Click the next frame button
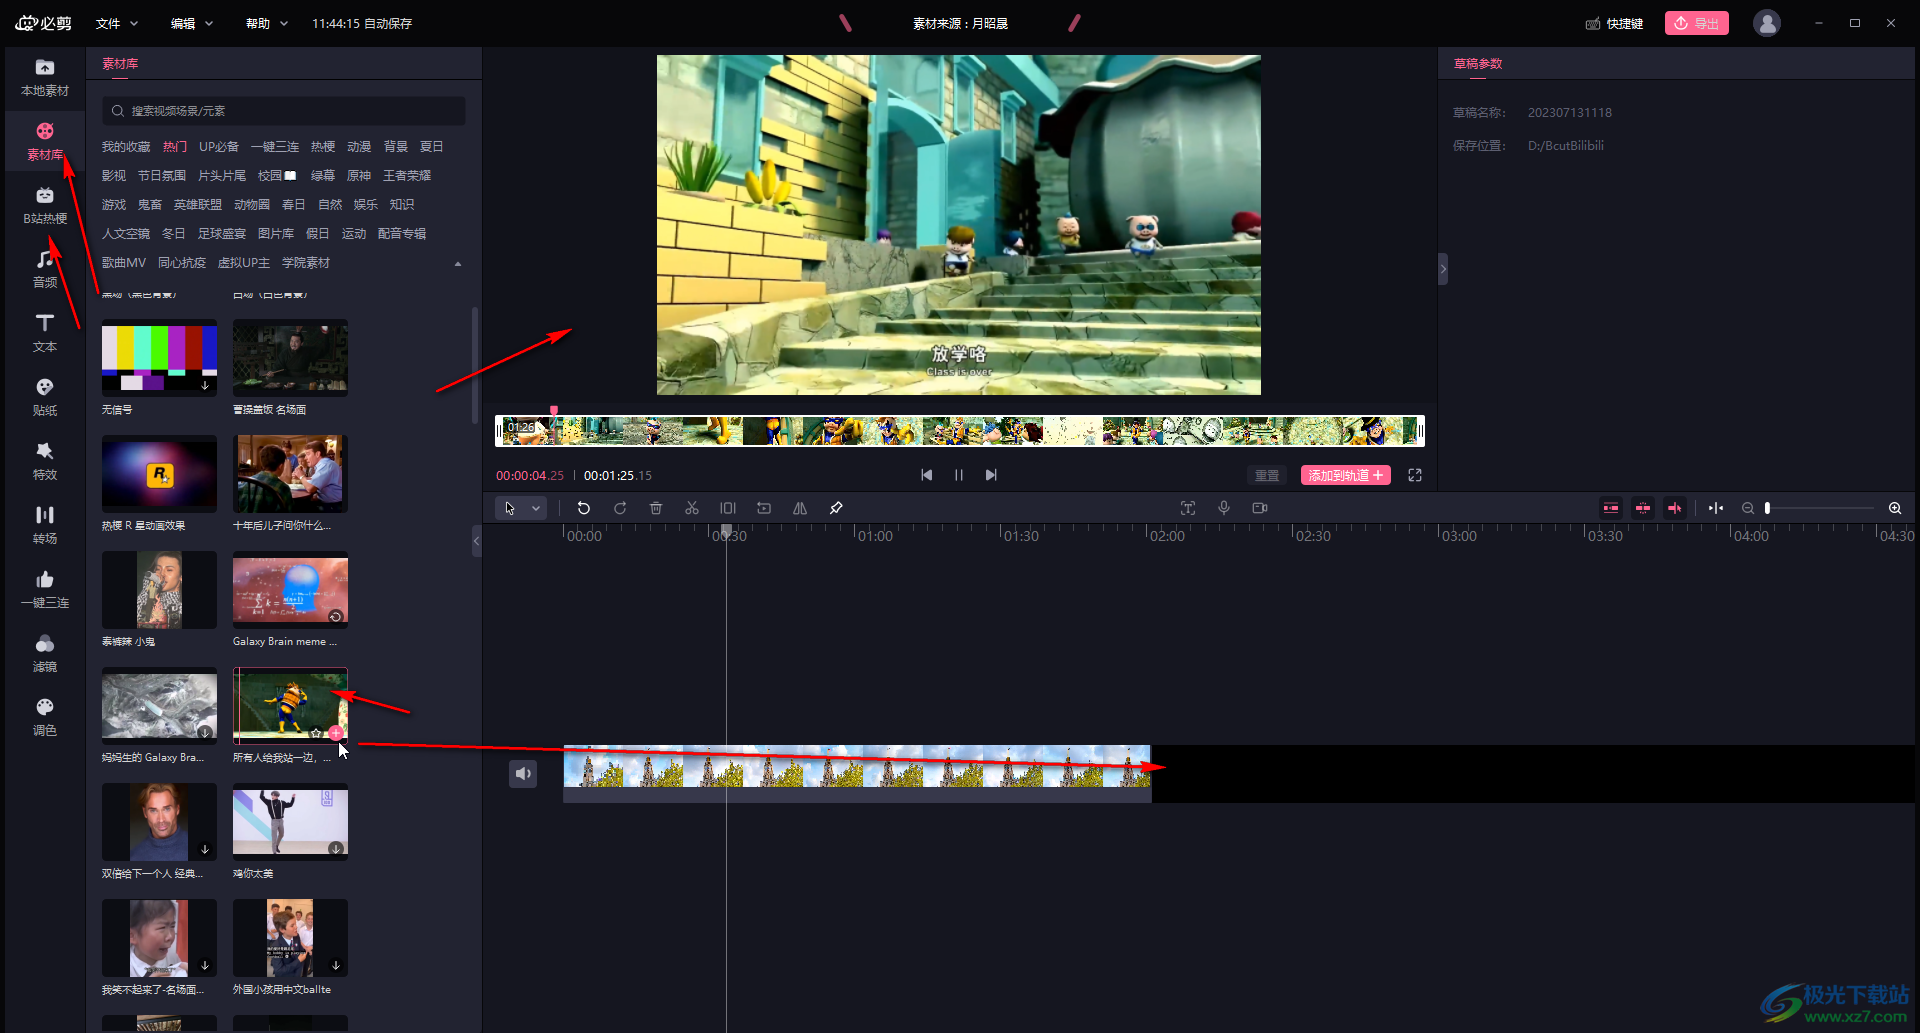Image resolution: width=1920 pixels, height=1033 pixels. point(991,475)
